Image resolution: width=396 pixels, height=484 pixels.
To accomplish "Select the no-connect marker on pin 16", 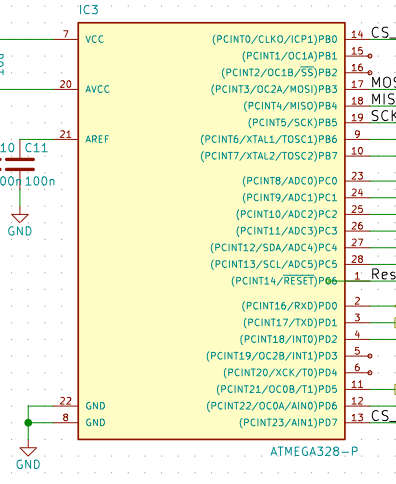I will pyautogui.click(x=370, y=72).
